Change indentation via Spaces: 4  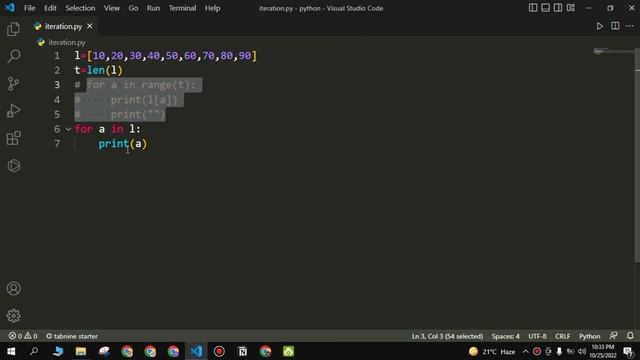pyautogui.click(x=505, y=336)
